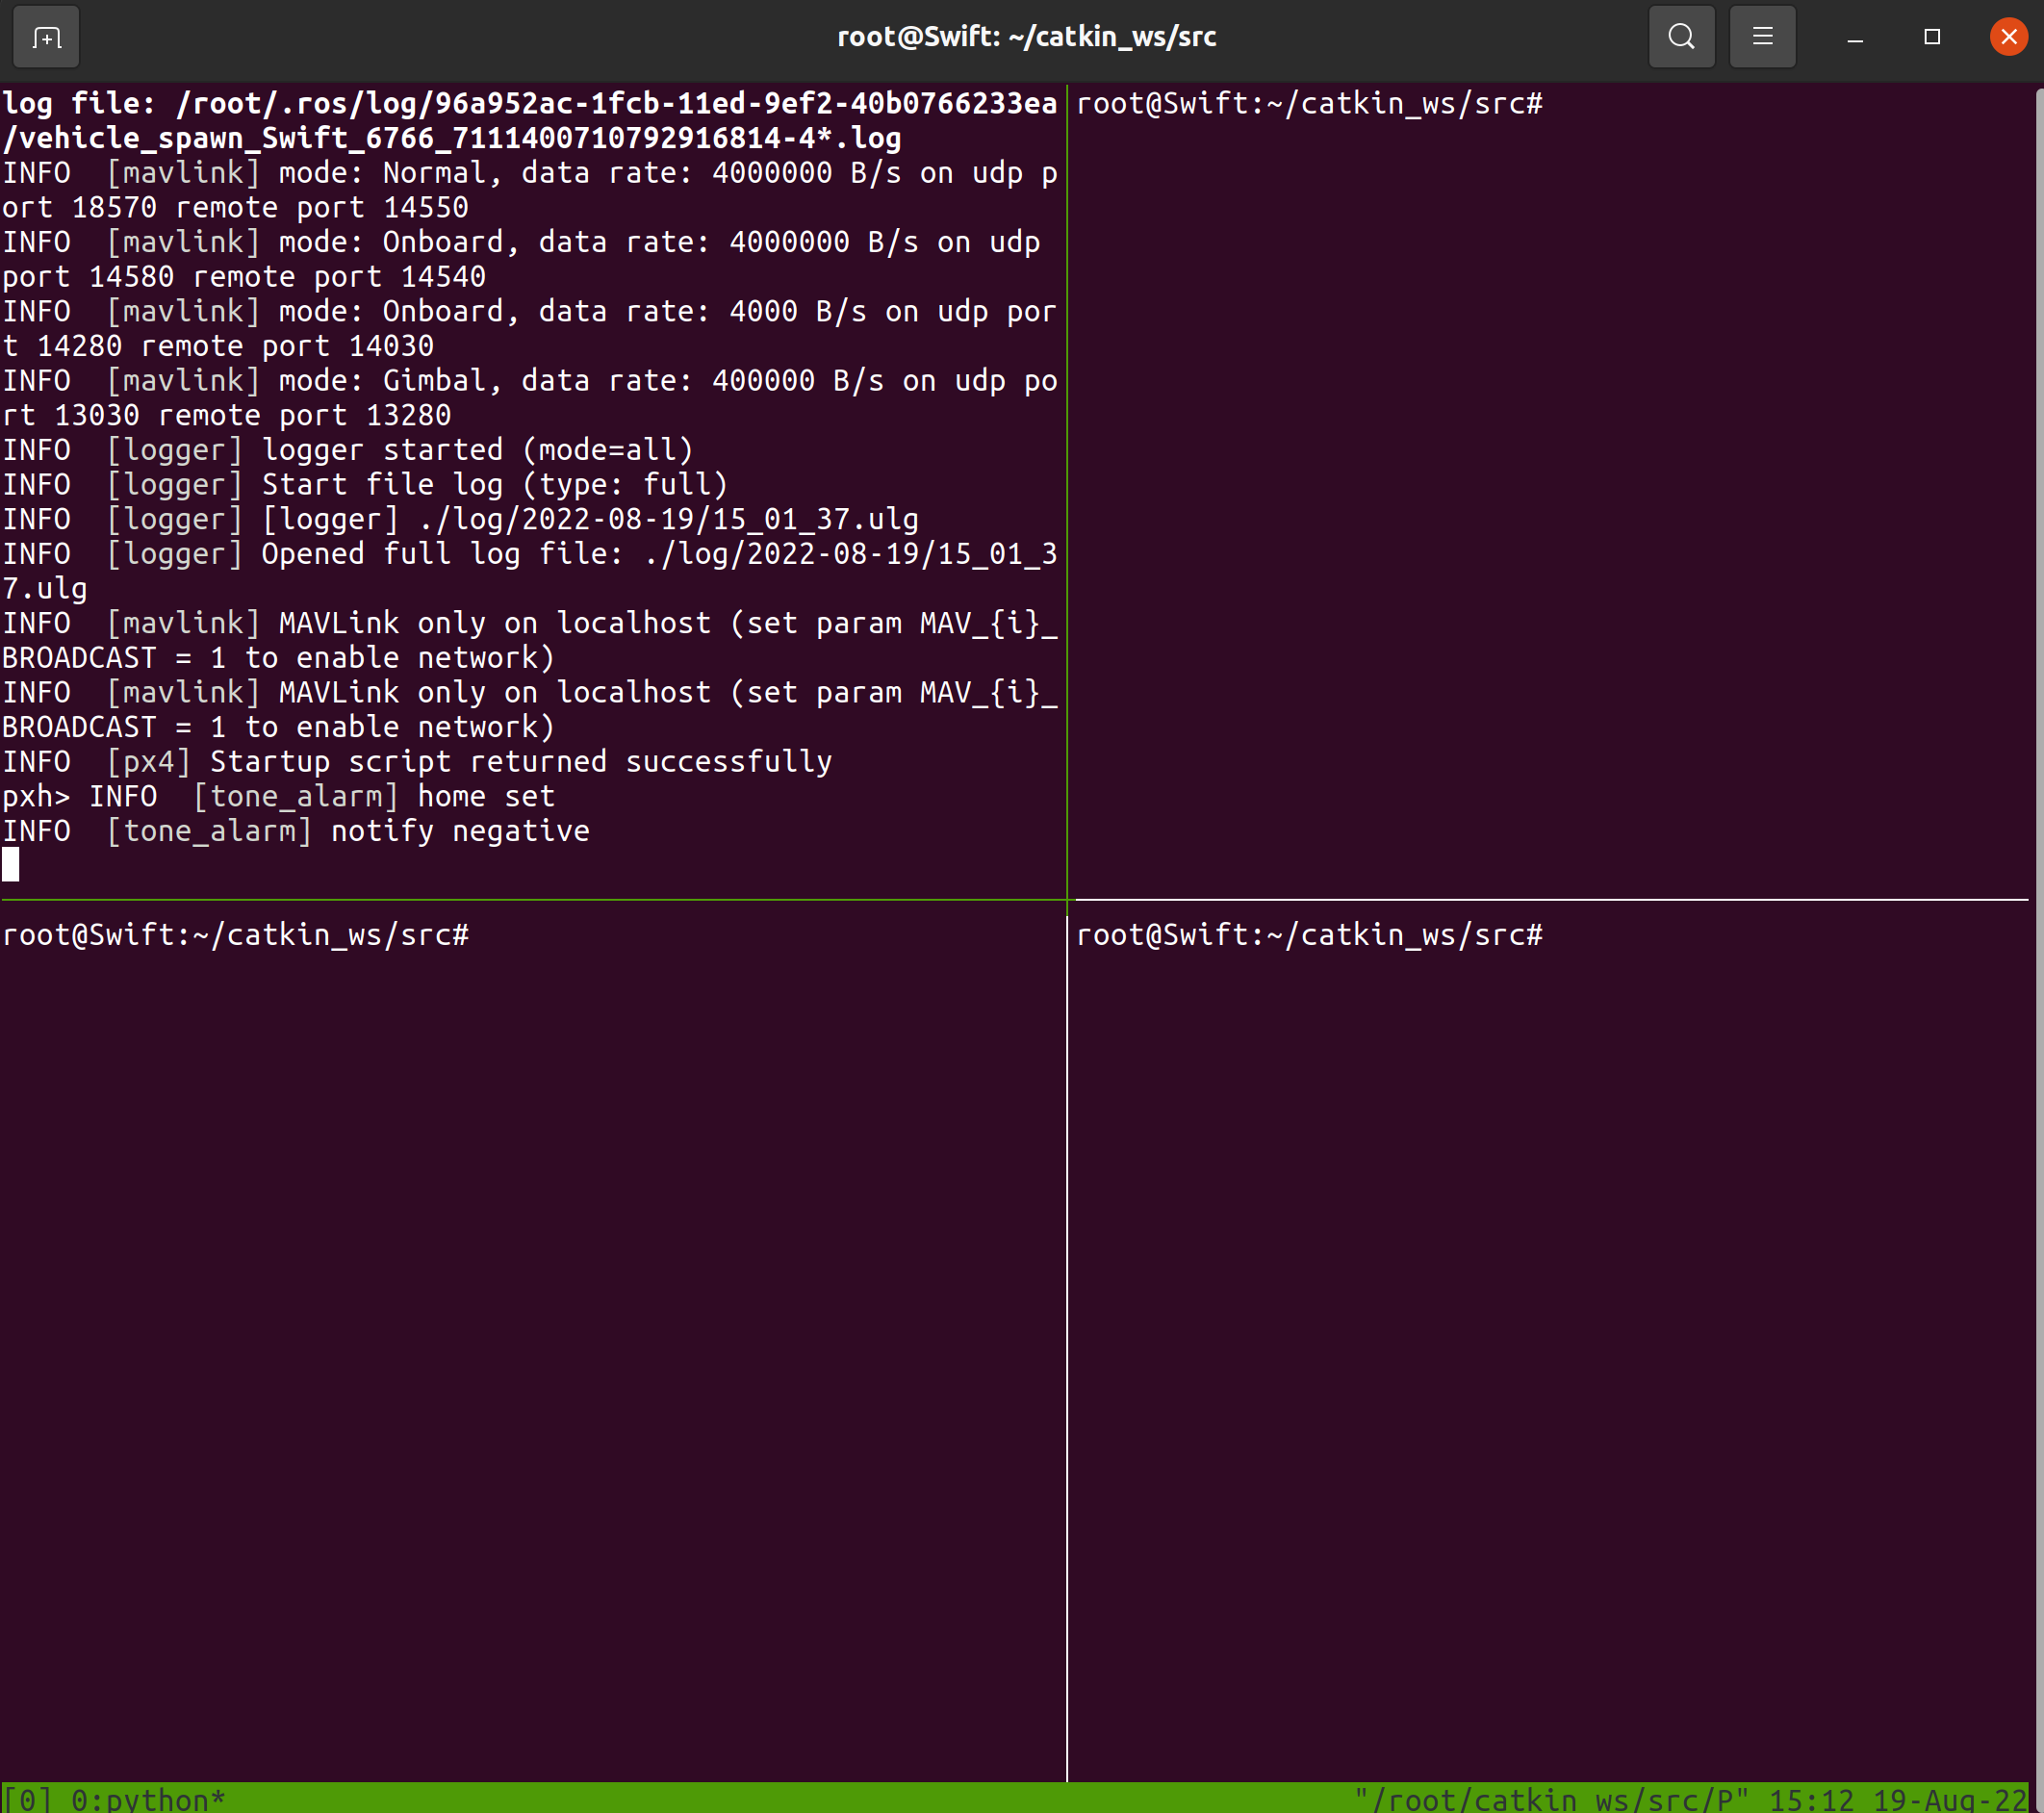Close the terminal with red X
Viewport: 2044px width, 1813px height.
point(2008,37)
